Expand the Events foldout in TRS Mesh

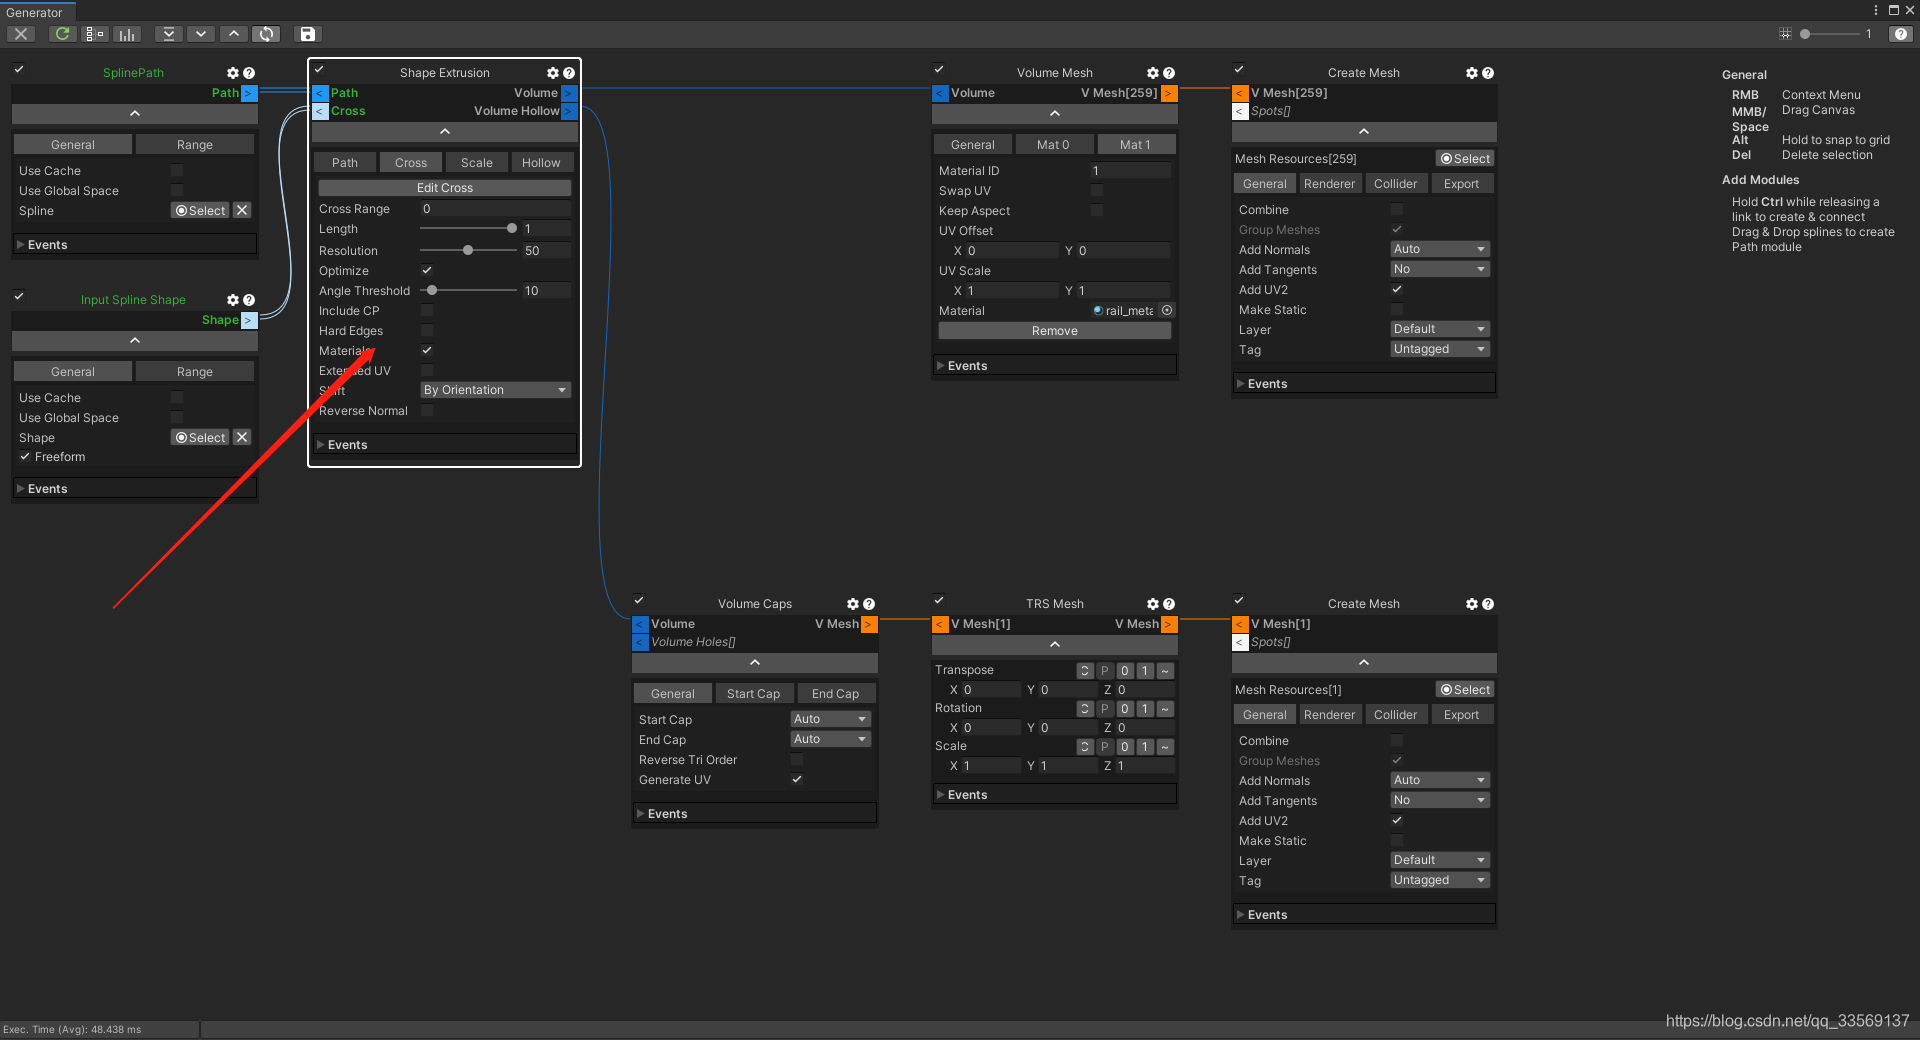click(1054, 794)
